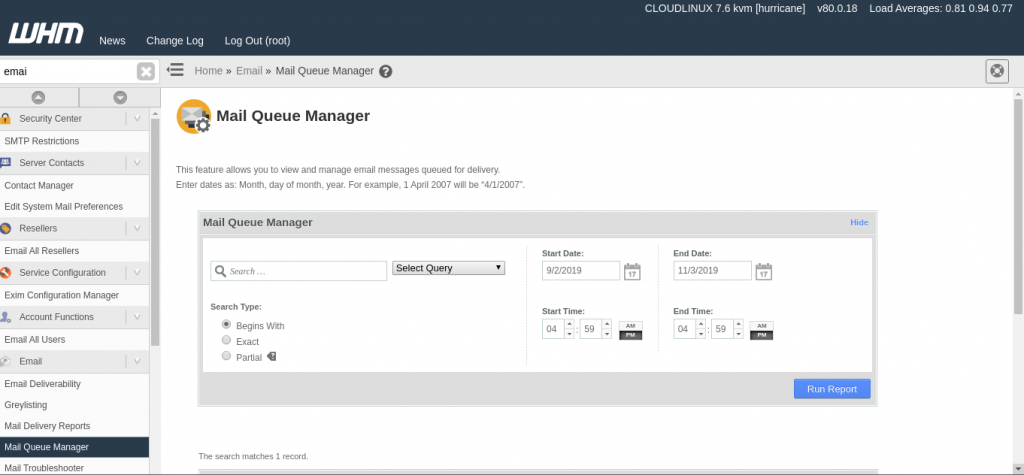The width and height of the screenshot is (1024, 475).
Task: Click the Server Contacts people icon
Action: (x=6, y=163)
